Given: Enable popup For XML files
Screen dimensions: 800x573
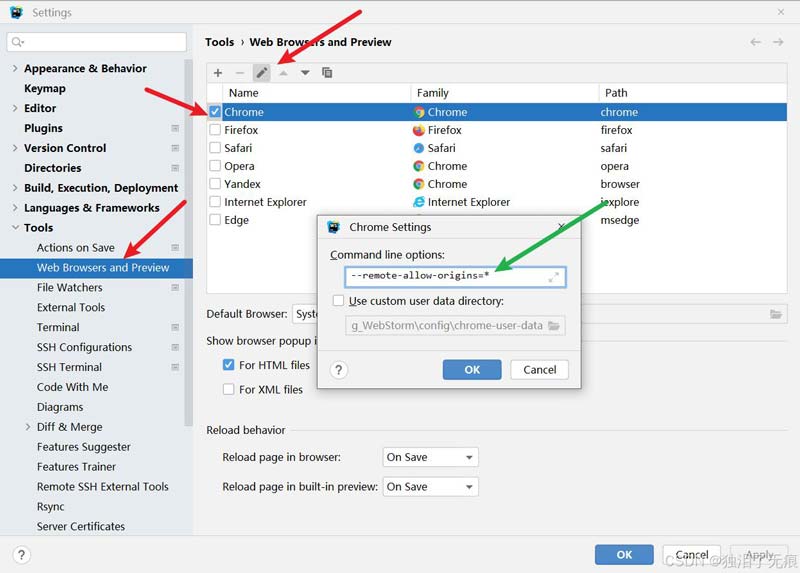Looking at the screenshot, I should [229, 390].
